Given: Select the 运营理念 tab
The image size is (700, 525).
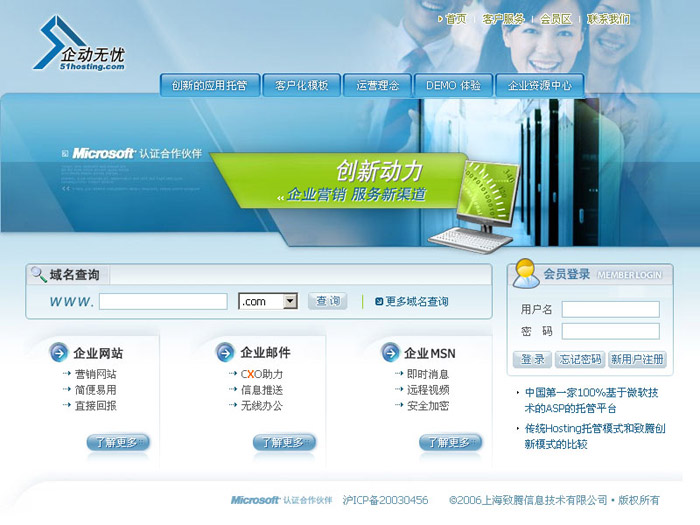Looking at the screenshot, I should pos(377,85).
